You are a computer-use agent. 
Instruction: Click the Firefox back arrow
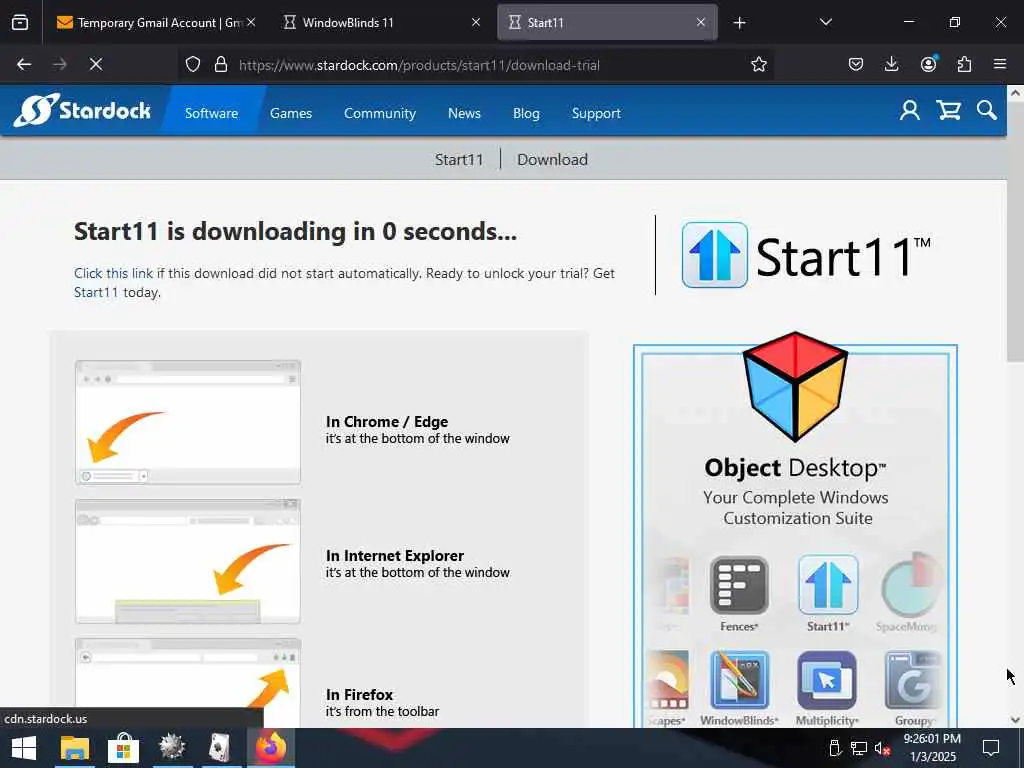tap(24, 64)
